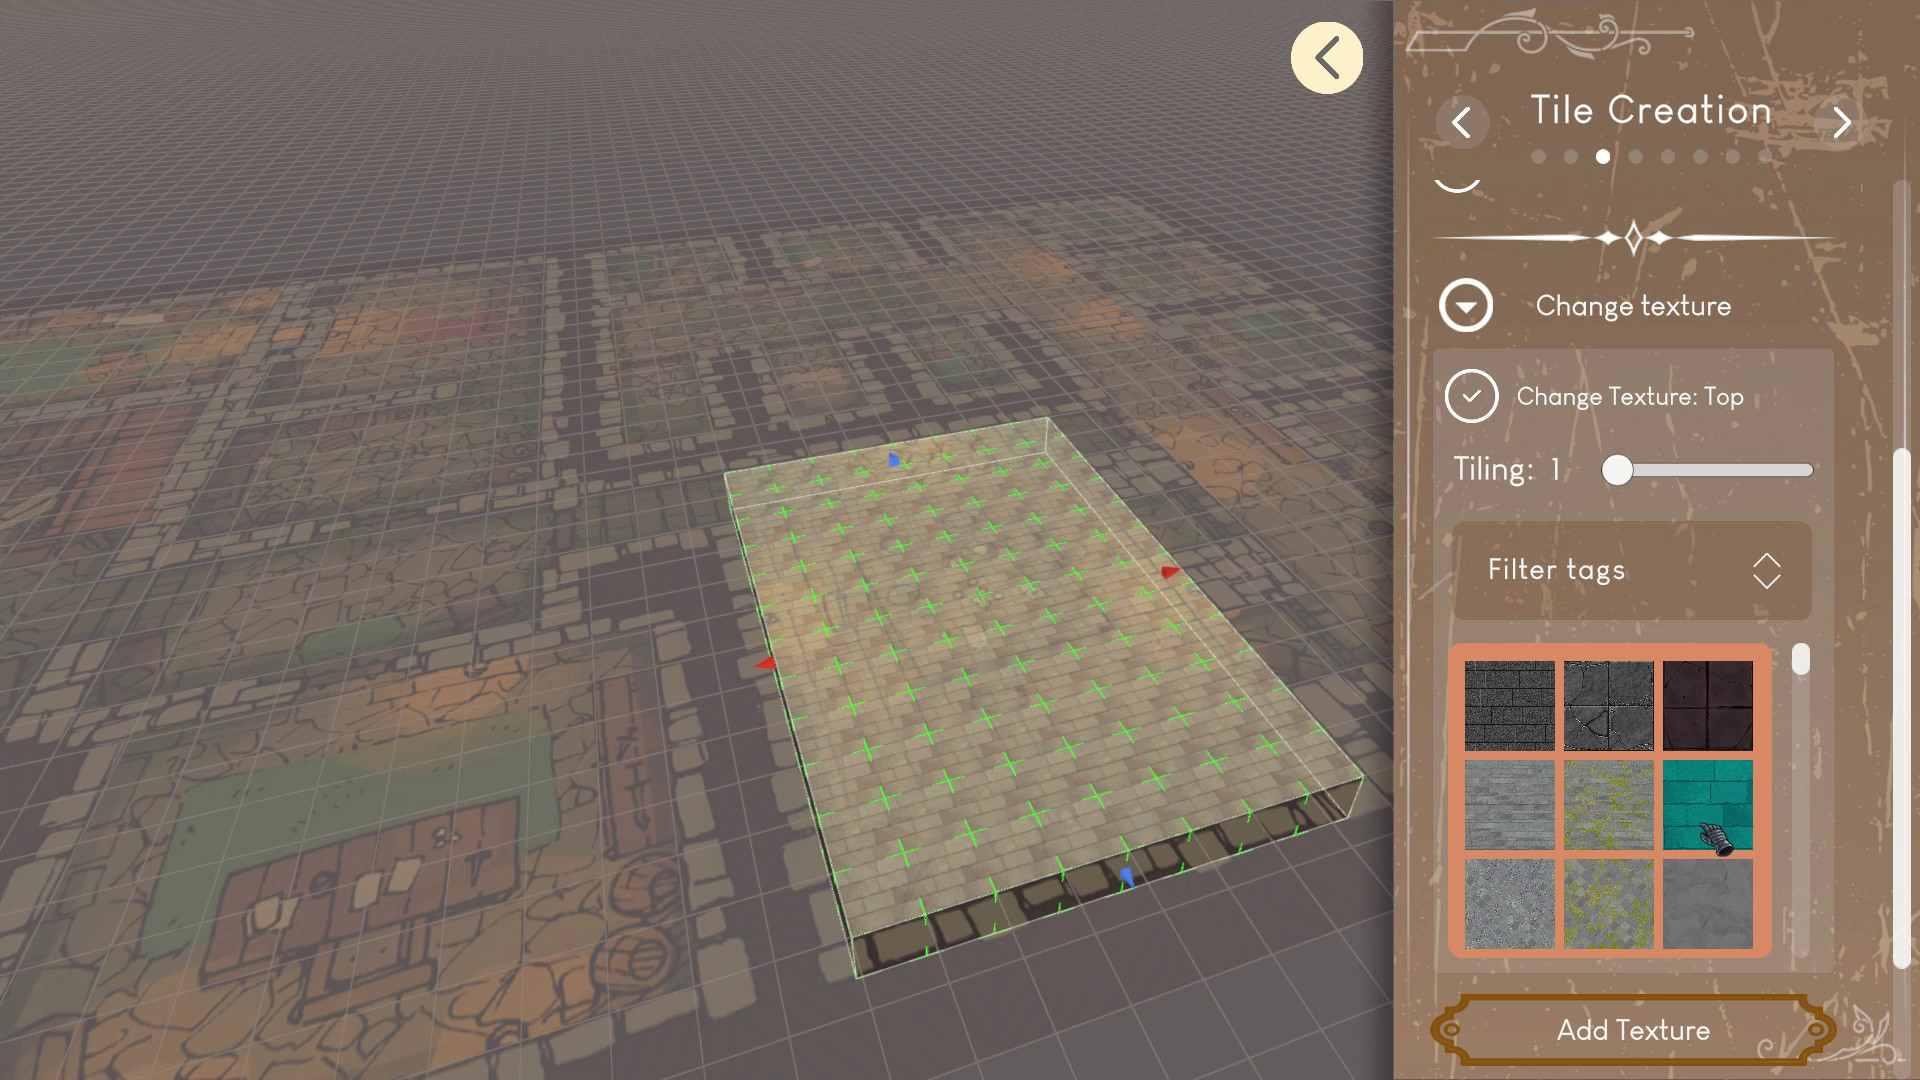1920x1080 pixels.
Task: Navigate to previous Tile Creation page
Action: (1463, 122)
